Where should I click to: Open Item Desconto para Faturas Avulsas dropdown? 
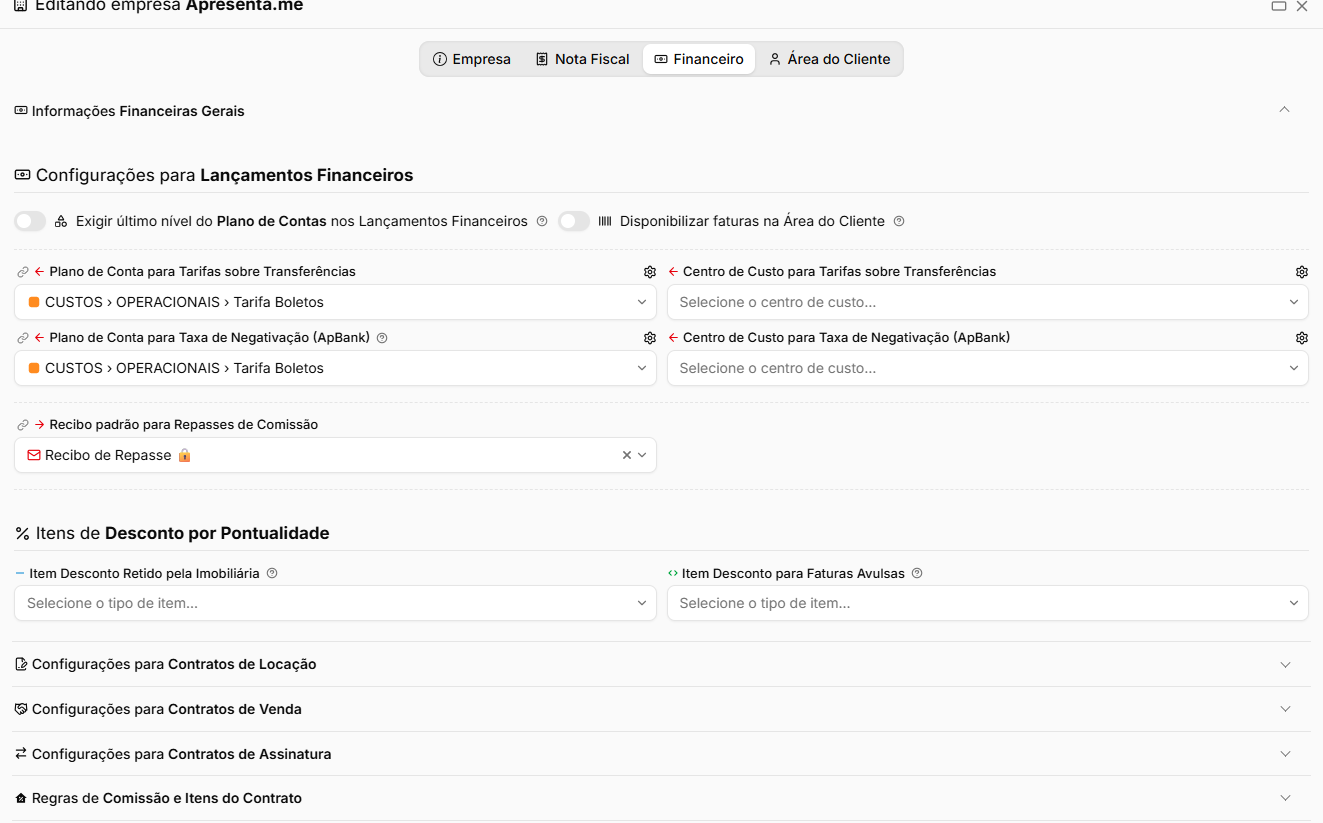point(988,603)
